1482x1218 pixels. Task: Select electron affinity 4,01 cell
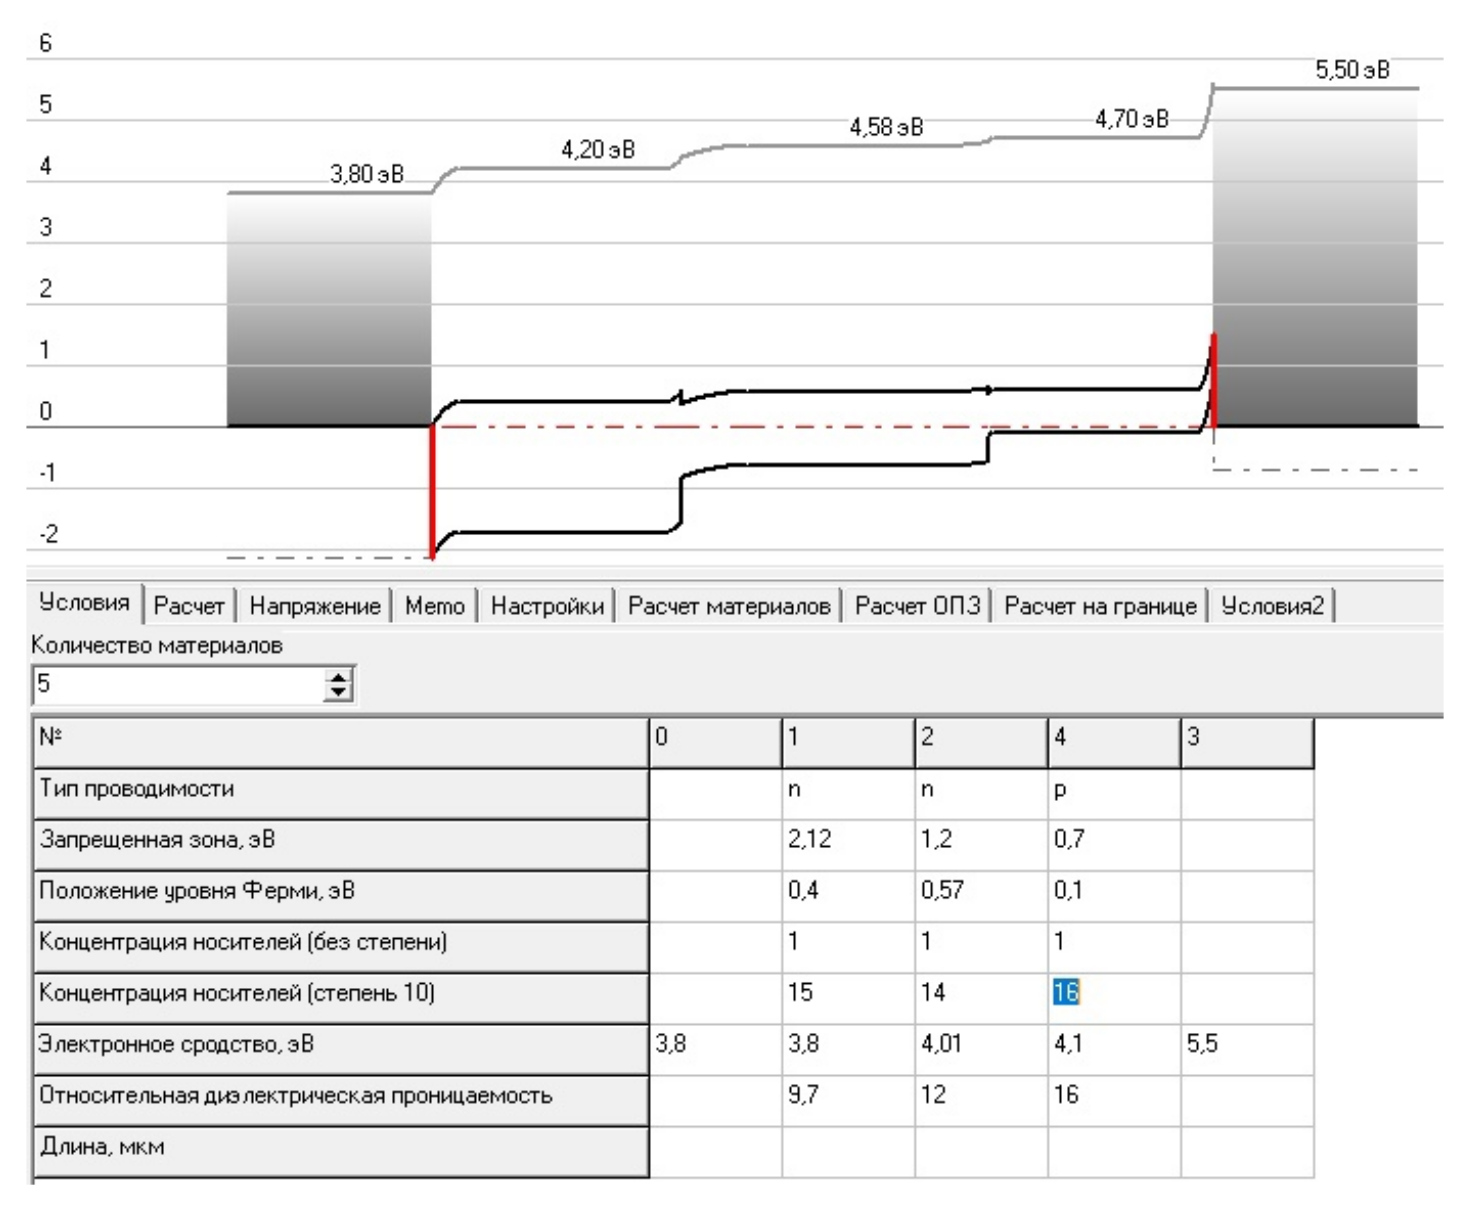(x=980, y=1044)
